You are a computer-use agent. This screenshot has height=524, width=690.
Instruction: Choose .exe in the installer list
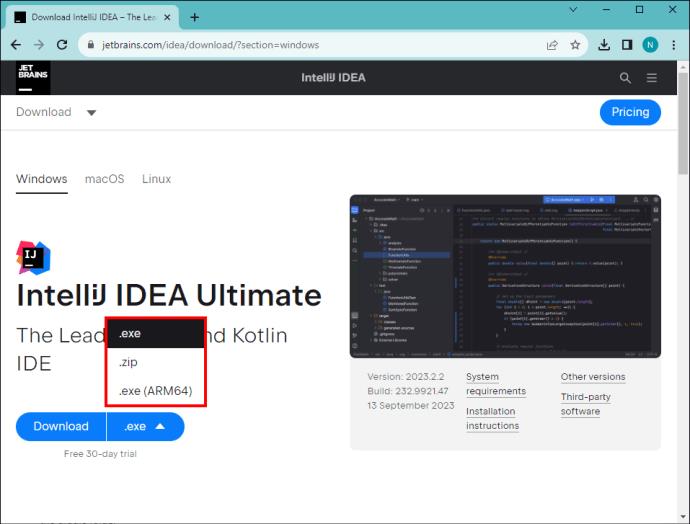pyautogui.click(x=156, y=333)
